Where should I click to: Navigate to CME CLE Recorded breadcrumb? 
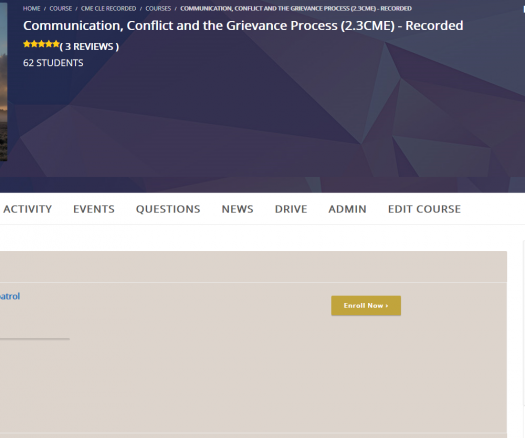click(x=108, y=8)
